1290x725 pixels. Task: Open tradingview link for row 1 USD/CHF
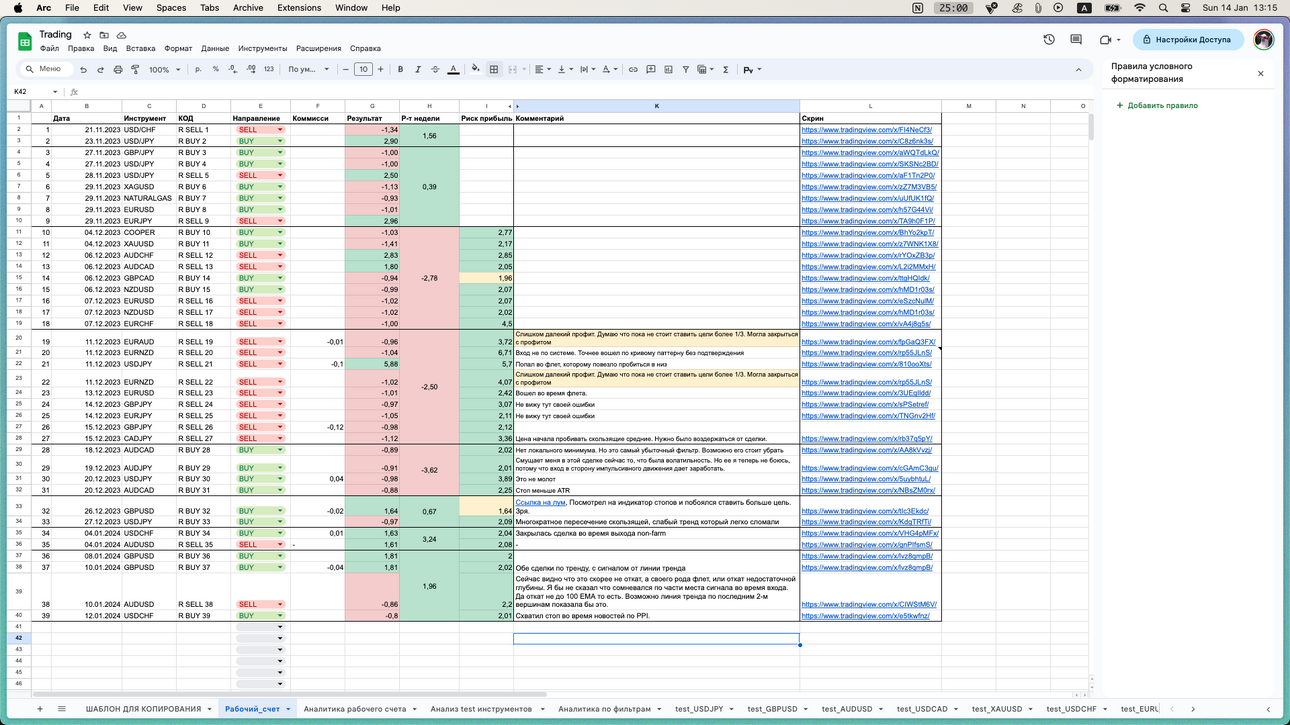coord(866,130)
